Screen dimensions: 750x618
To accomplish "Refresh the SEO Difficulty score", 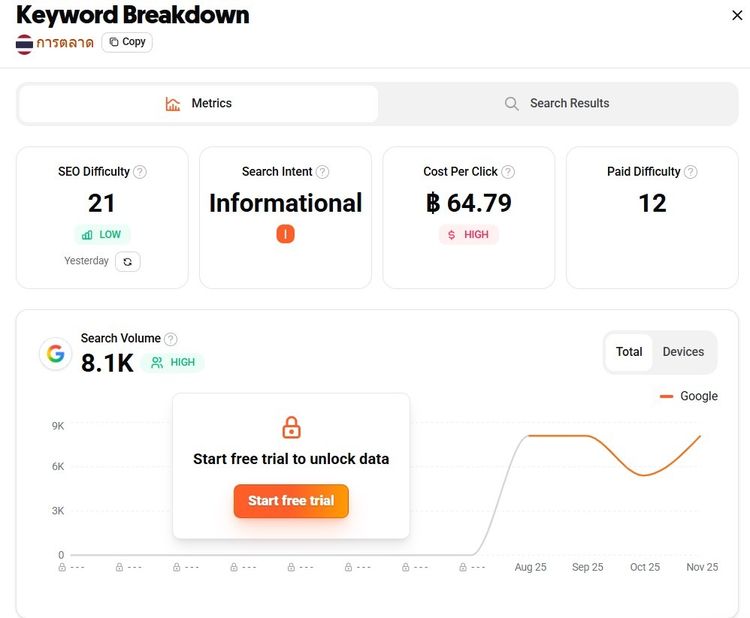I will click(x=127, y=261).
